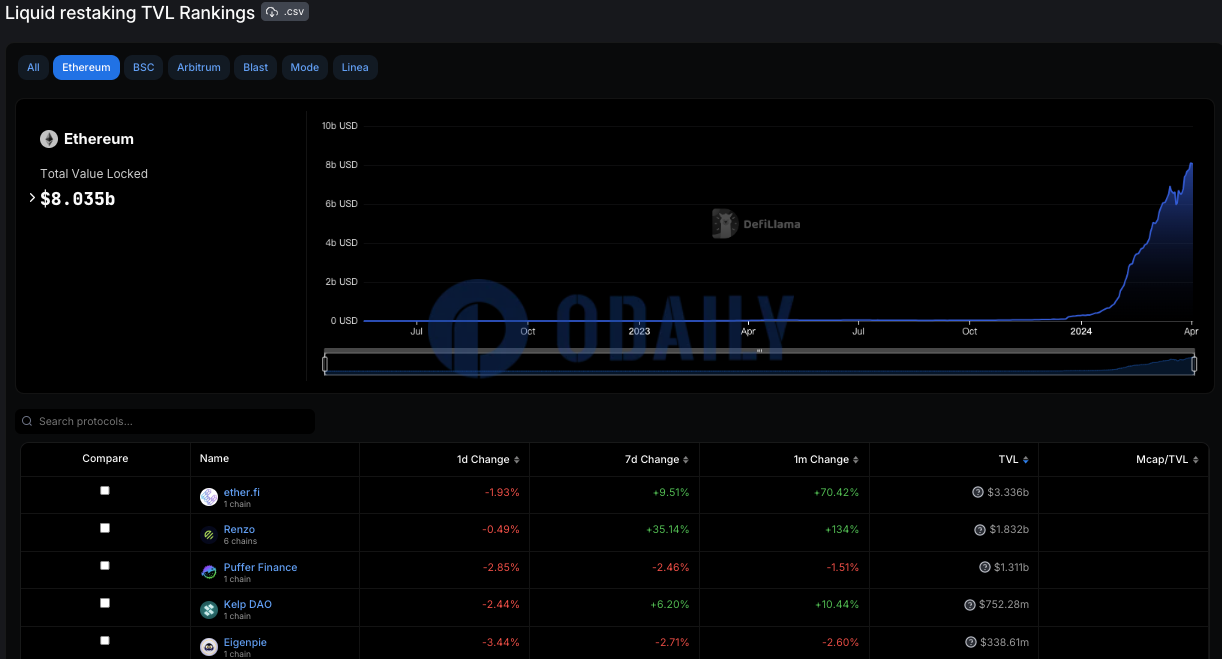The width and height of the screenshot is (1222, 659).
Task: Switch to the Linea chain tab
Action: pyautogui.click(x=355, y=67)
